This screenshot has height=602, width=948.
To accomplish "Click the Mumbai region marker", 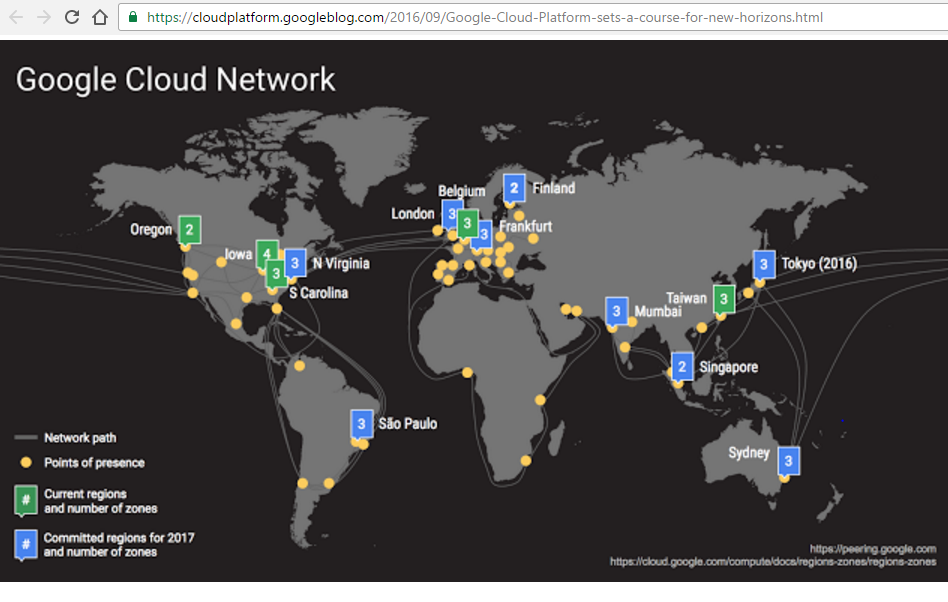I will click(x=616, y=311).
